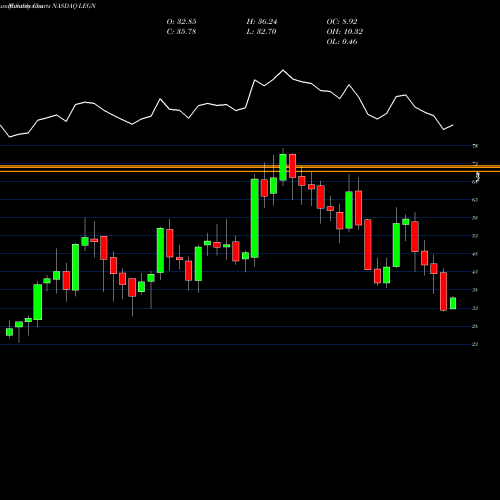Click the 'OC: 8.92' reading

[x=342, y=22]
